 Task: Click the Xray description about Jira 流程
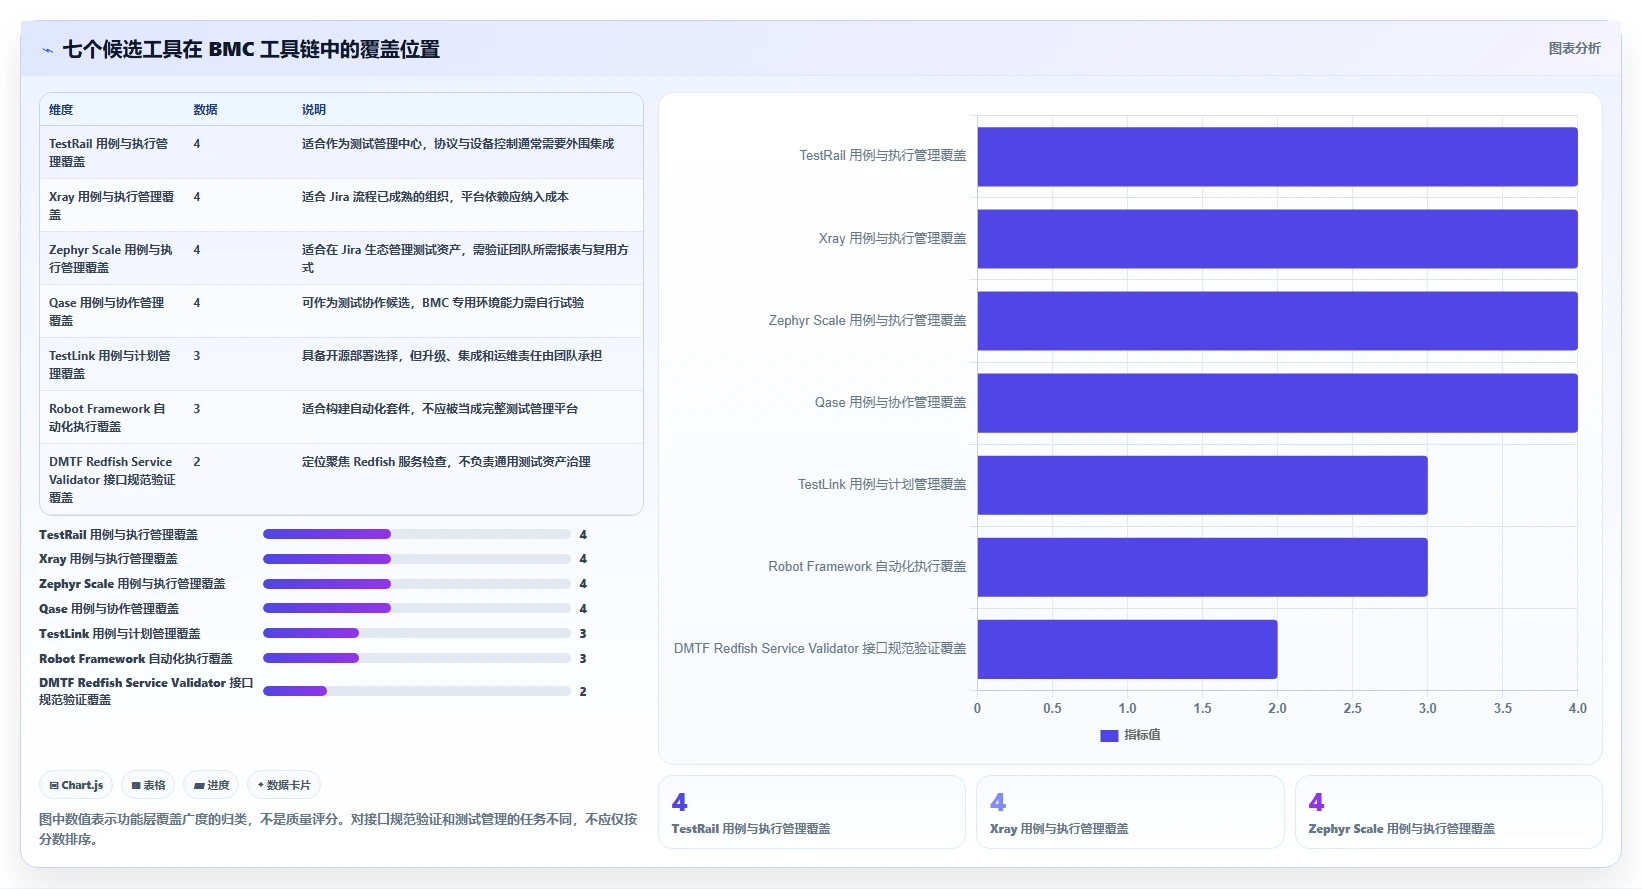[435, 197]
